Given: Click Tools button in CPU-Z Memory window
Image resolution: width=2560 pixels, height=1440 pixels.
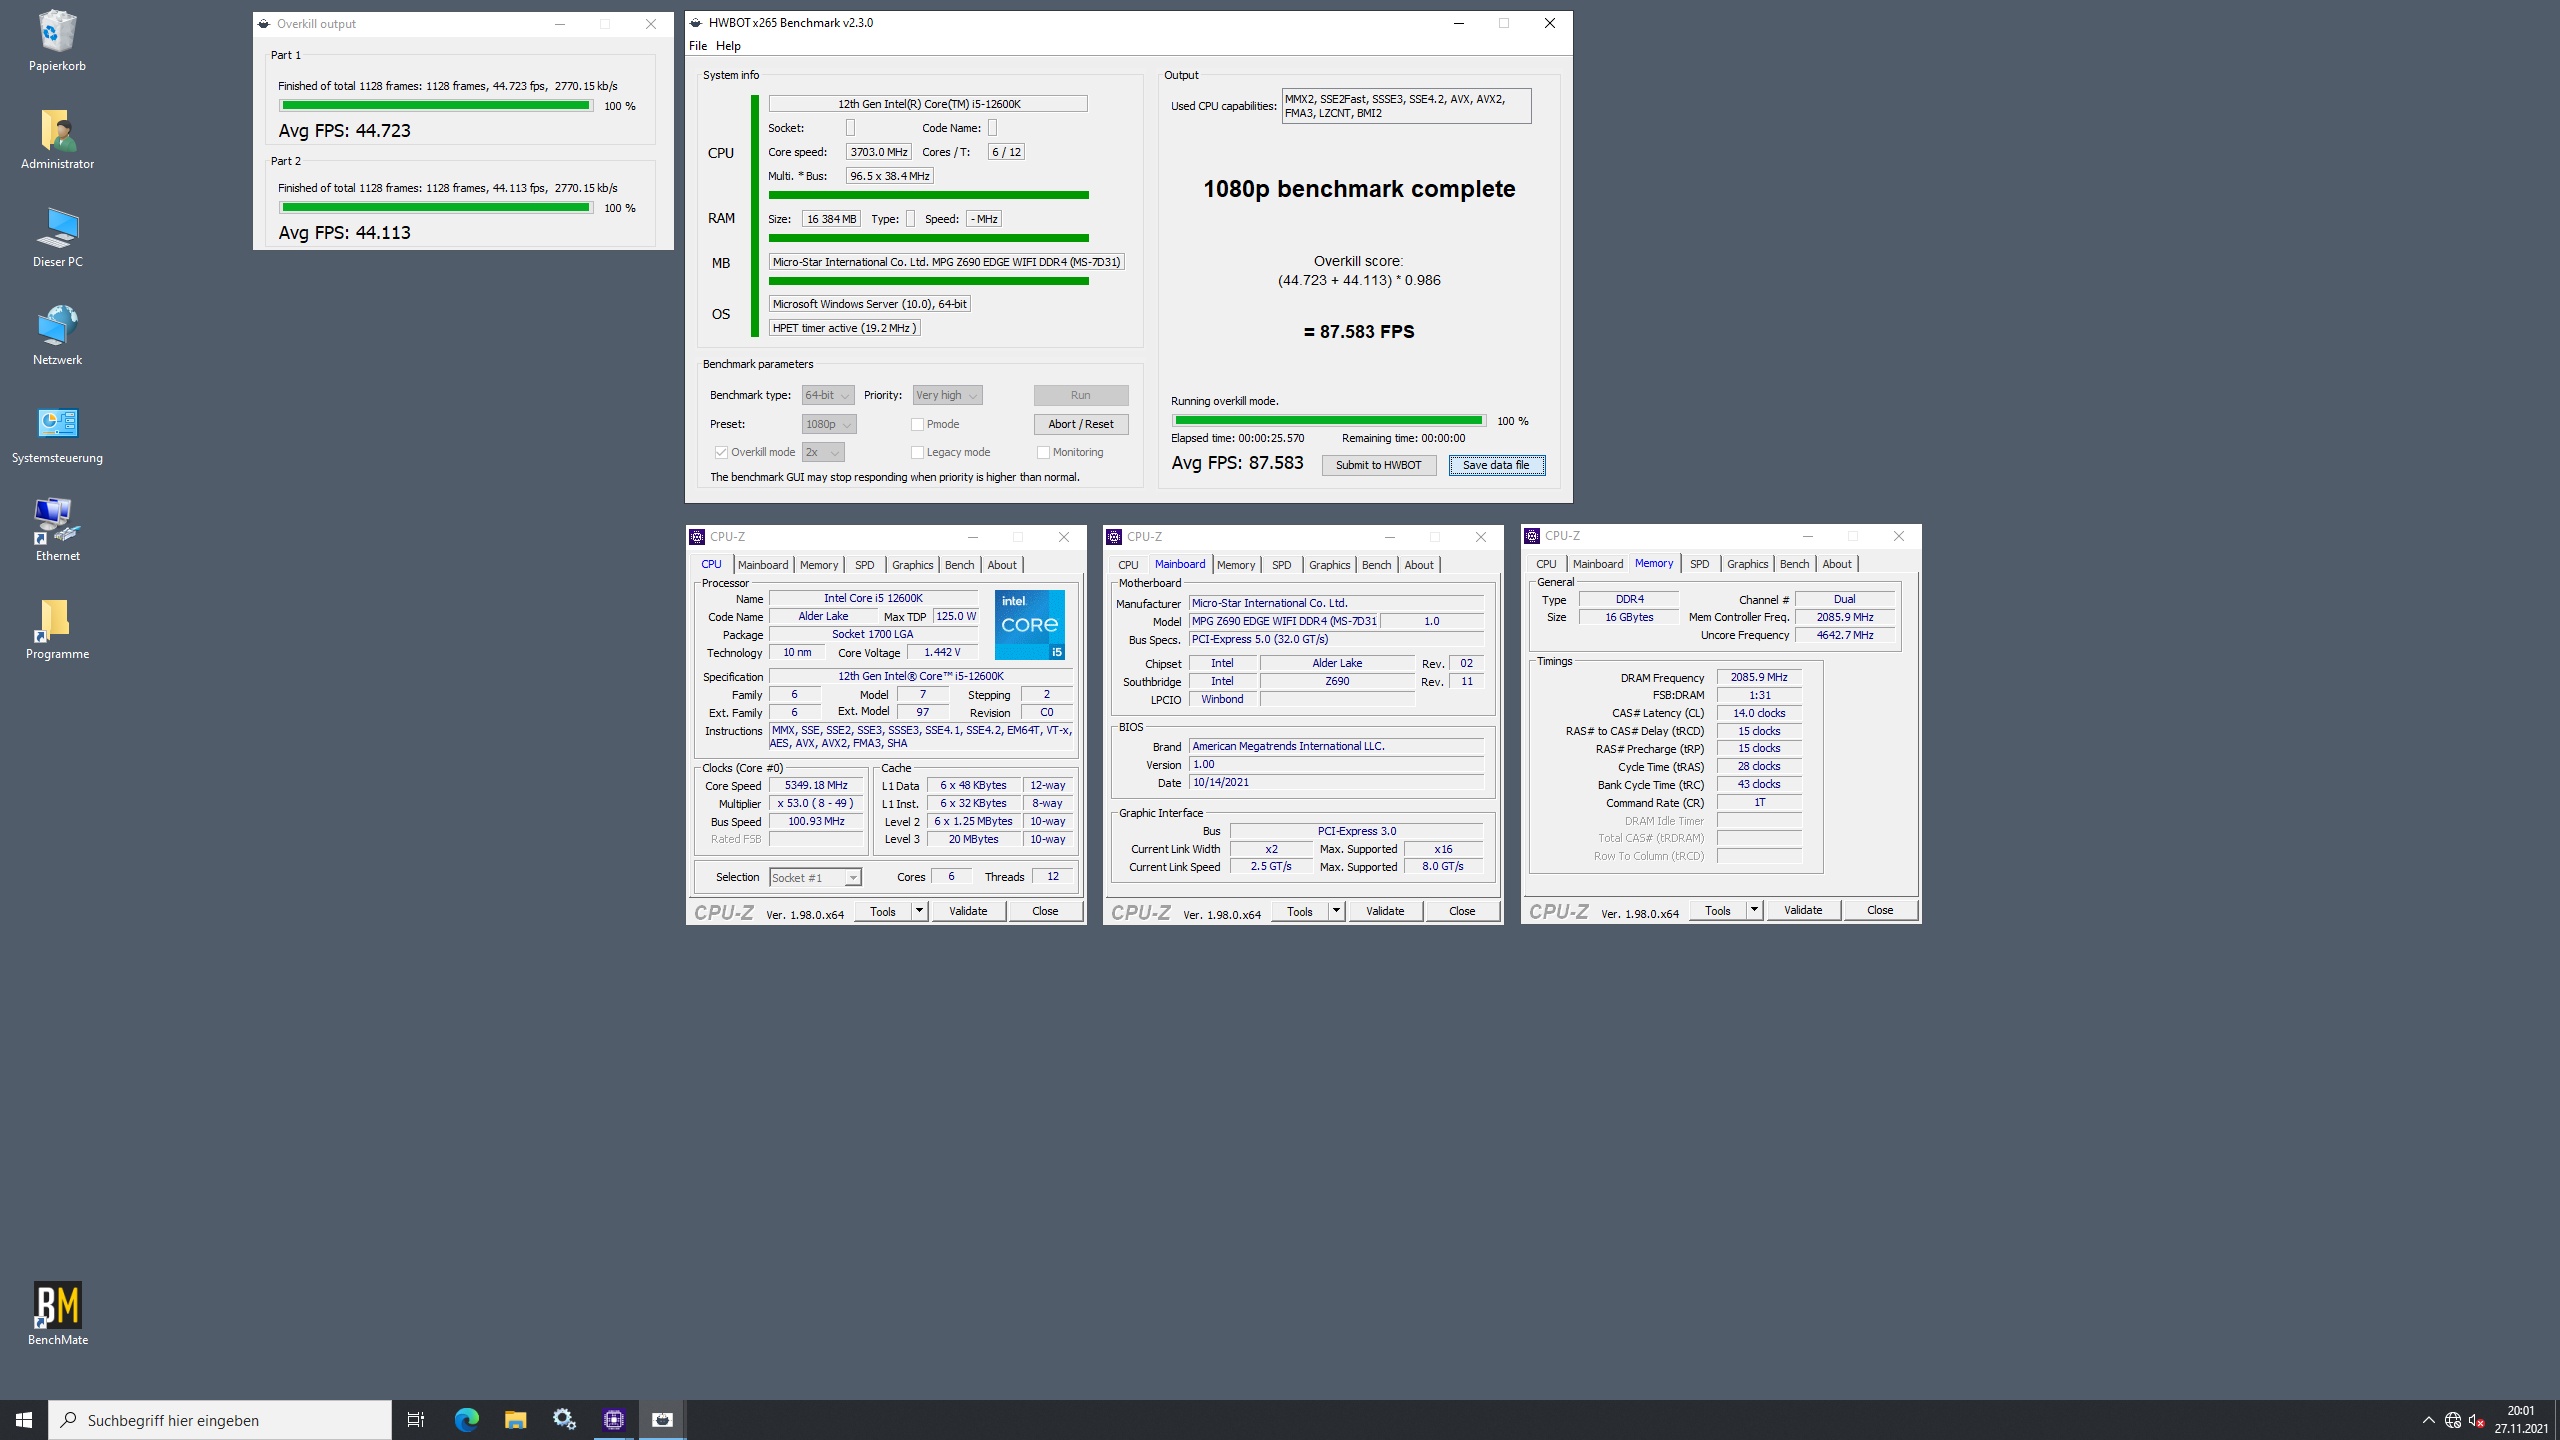Looking at the screenshot, I should coord(1718,910).
